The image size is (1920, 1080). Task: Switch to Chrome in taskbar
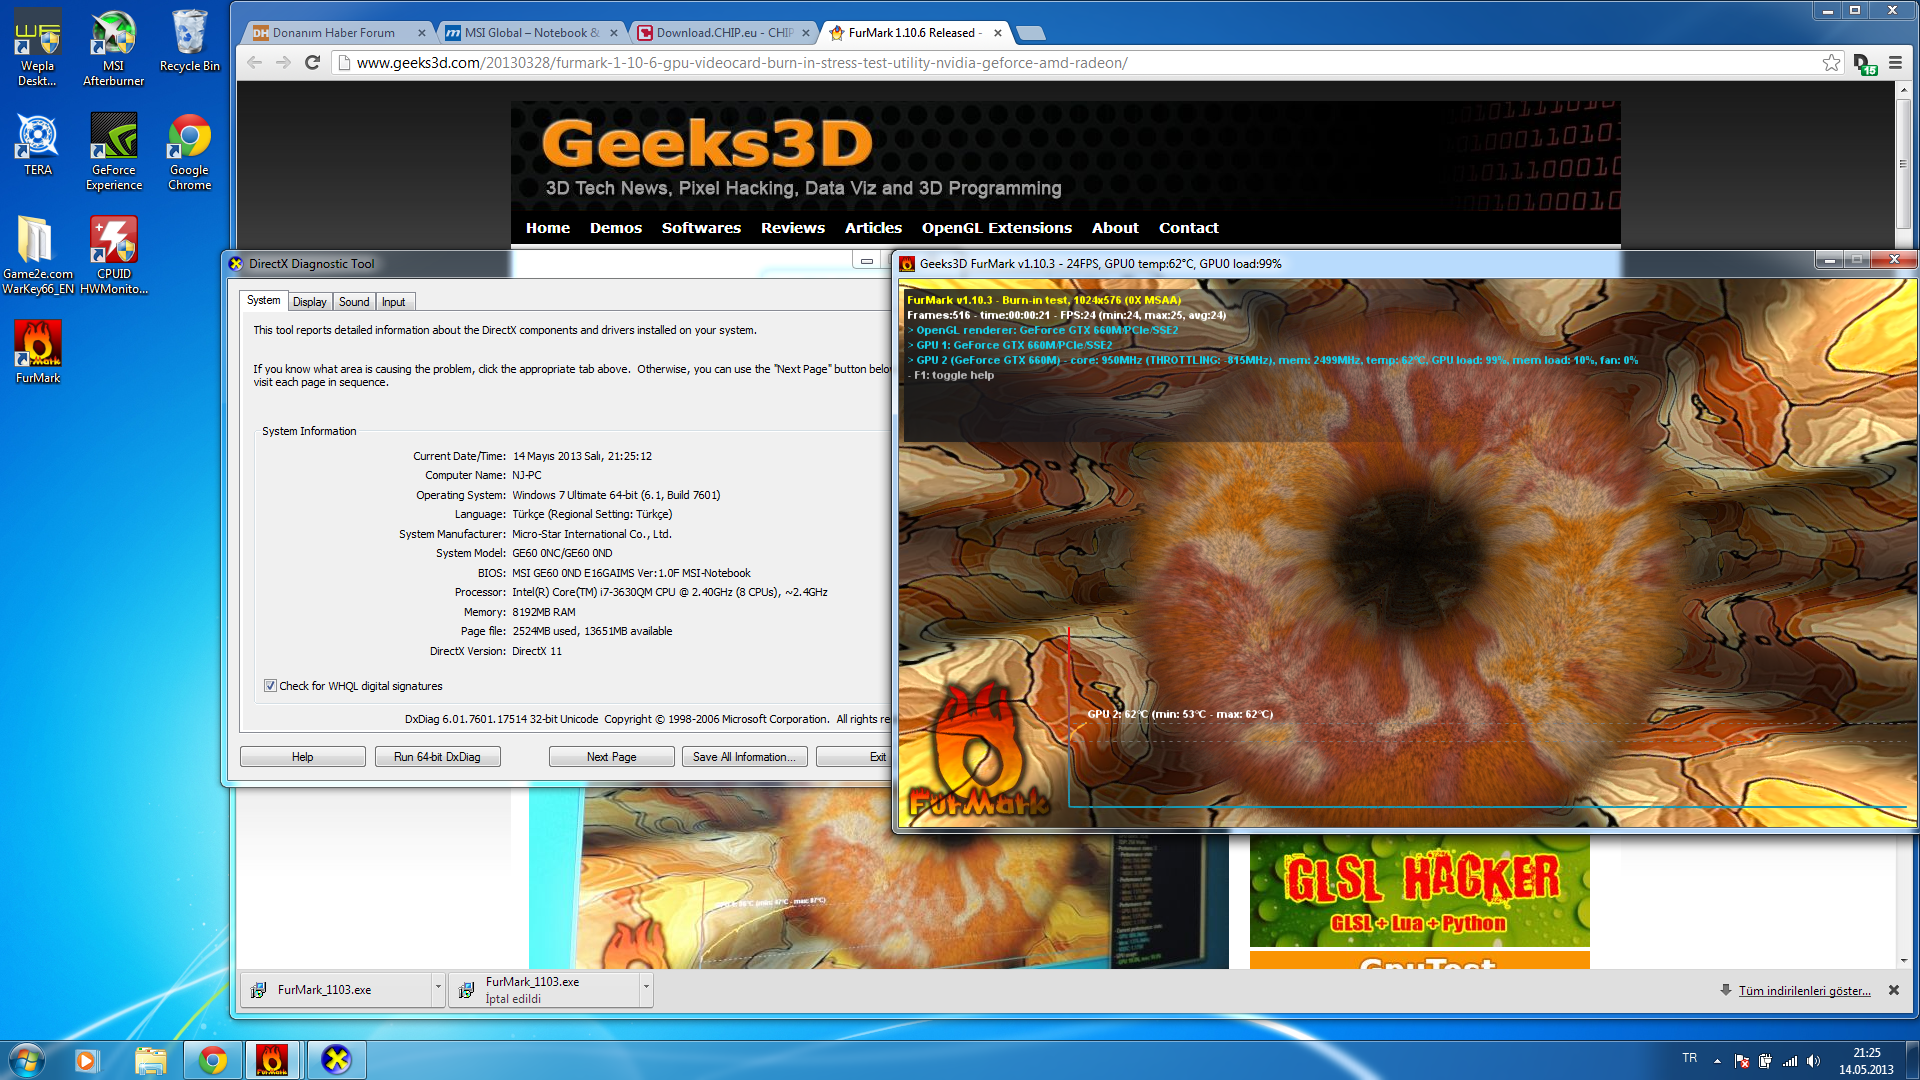click(212, 1060)
